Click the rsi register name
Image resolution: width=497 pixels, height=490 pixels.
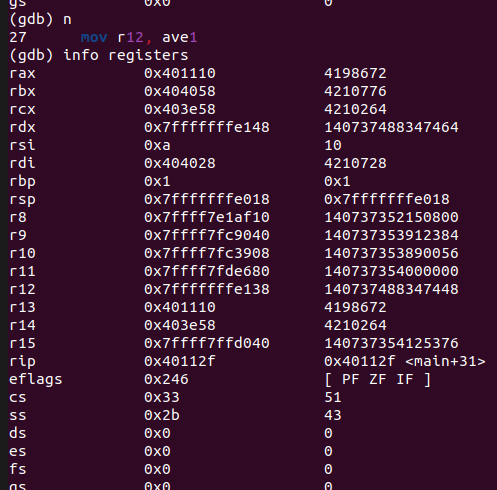tap(22, 145)
